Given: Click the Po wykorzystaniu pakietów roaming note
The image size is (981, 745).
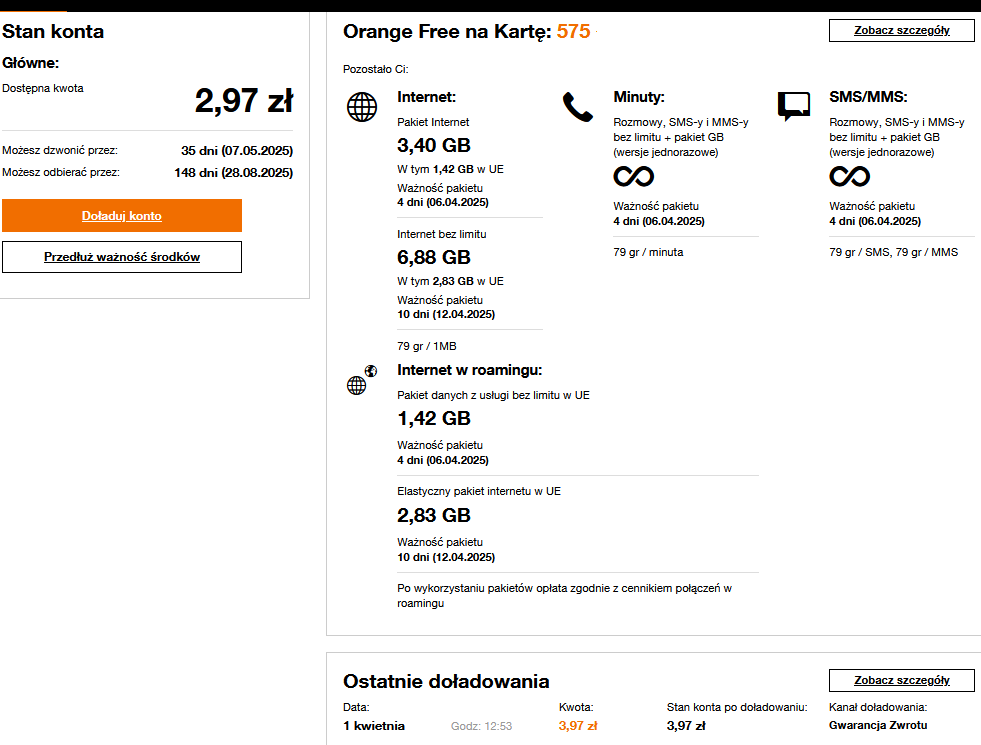Looking at the screenshot, I should [x=564, y=595].
